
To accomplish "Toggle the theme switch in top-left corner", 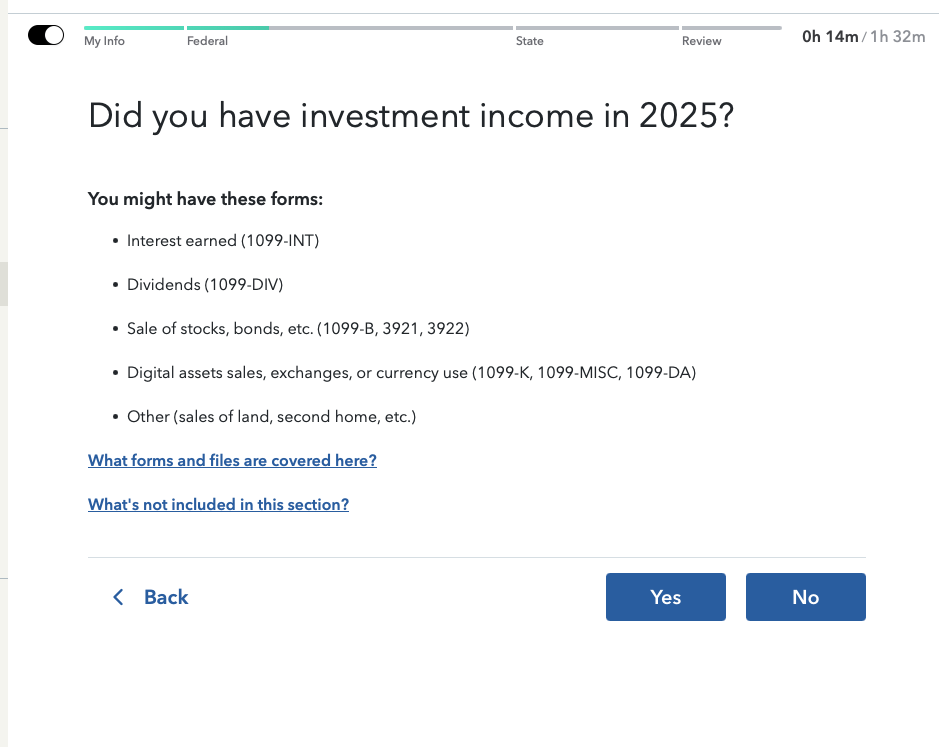I will (x=45, y=33).
